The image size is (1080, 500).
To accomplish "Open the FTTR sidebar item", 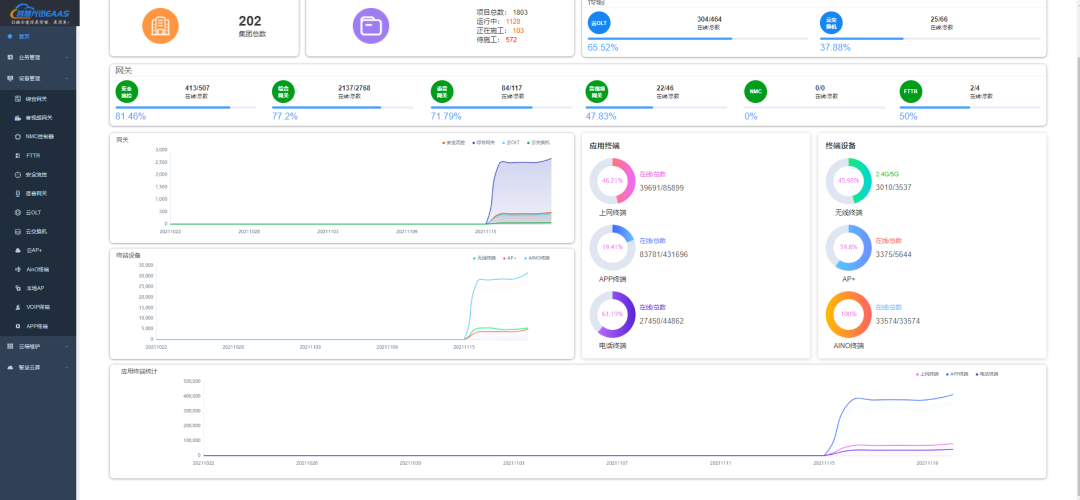I will point(39,156).
